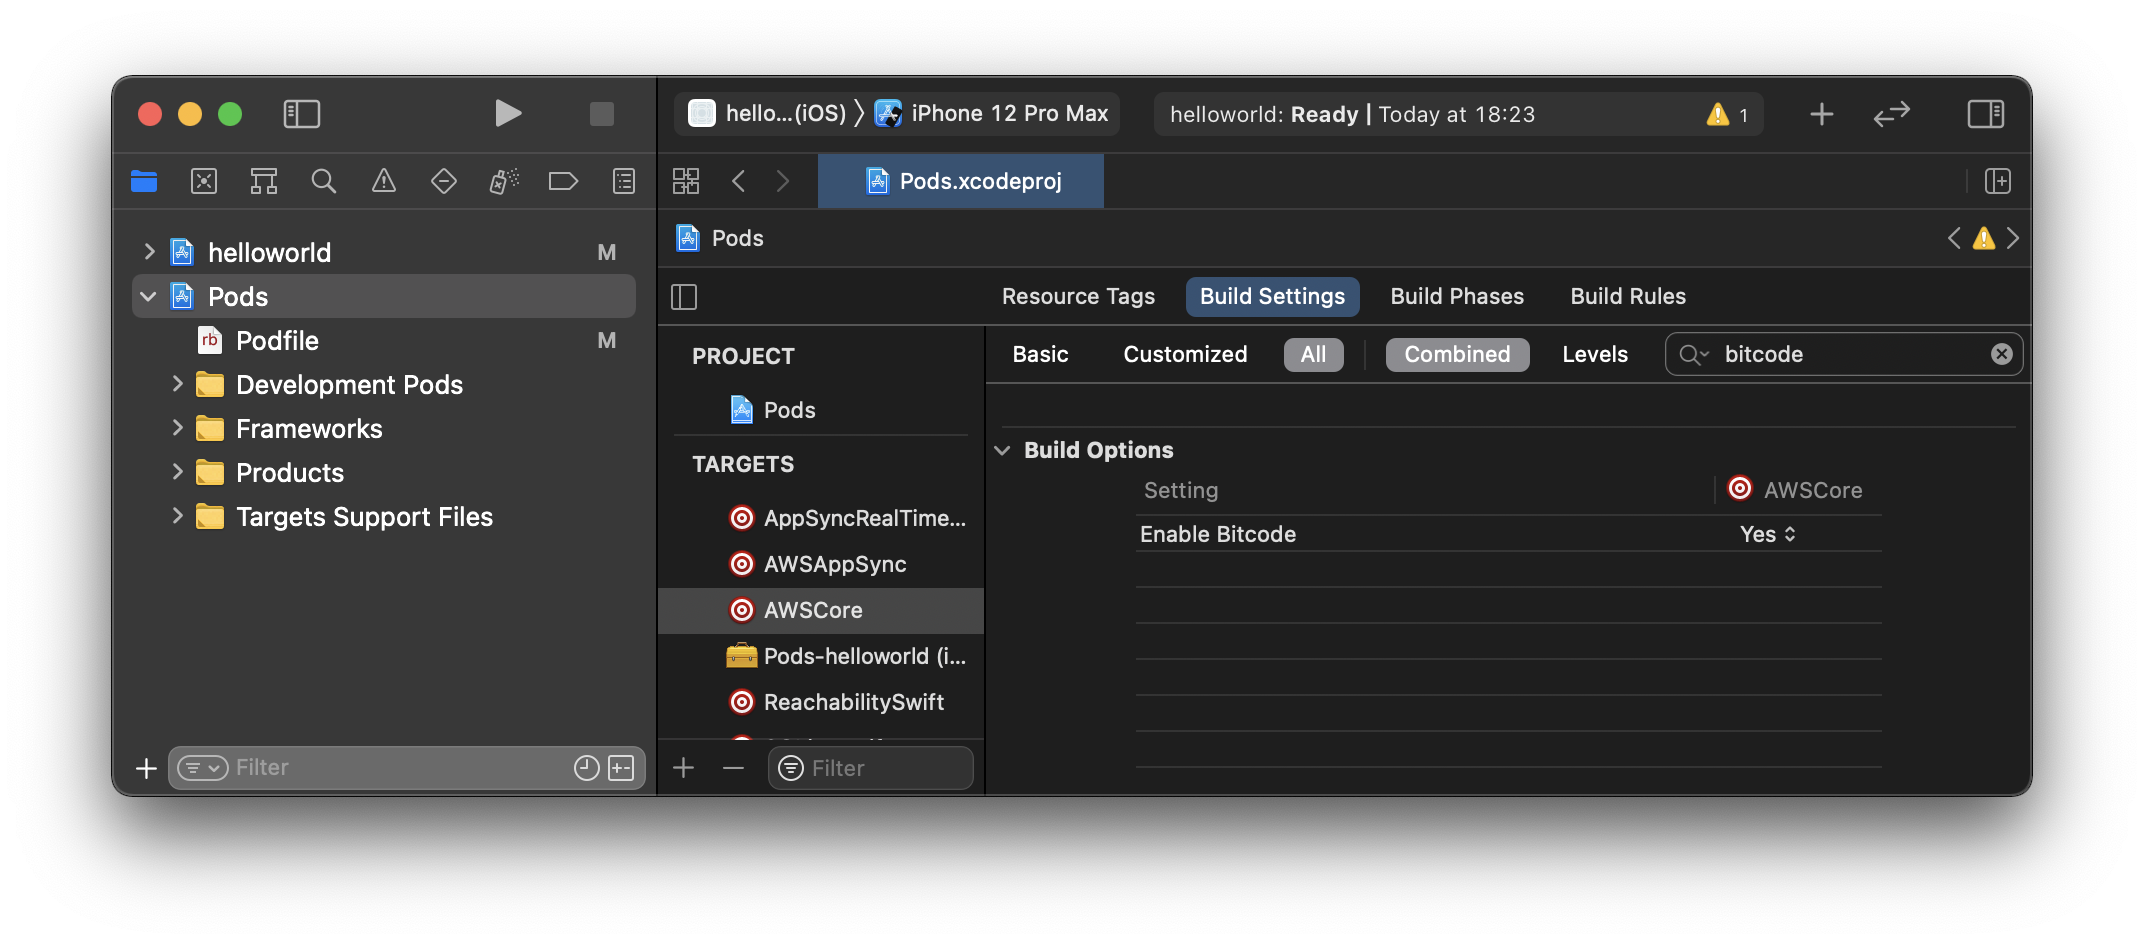Expand the Development Pods folder
Viewport: 2144px width, 944px height.
pyautogui.click(x=177, y=384)
